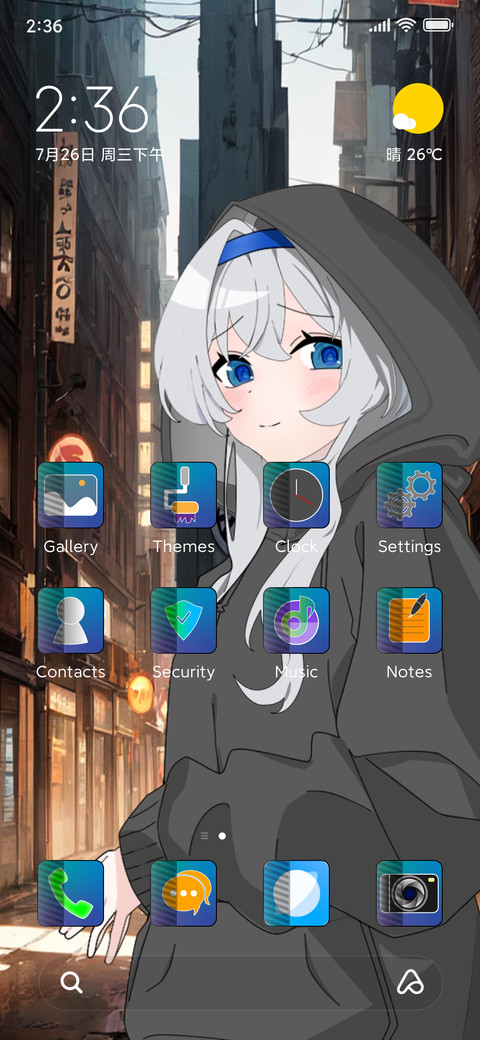This screenshot has height=1040, width=480.
Task: Tap the cellular signal bars icon
Action: (380, 25)
